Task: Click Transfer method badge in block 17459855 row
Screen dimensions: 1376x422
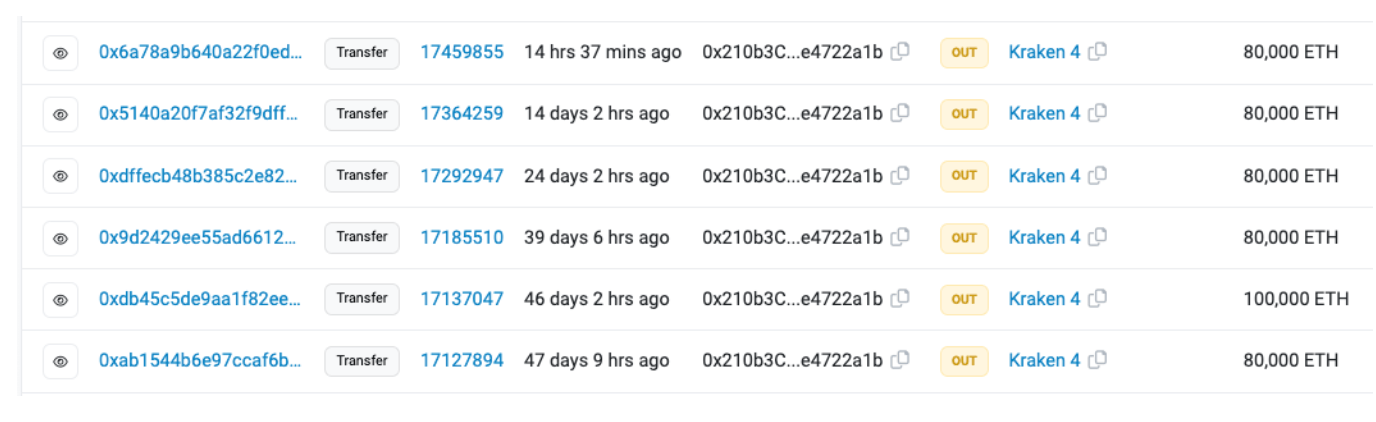Action: pos(362,53)
